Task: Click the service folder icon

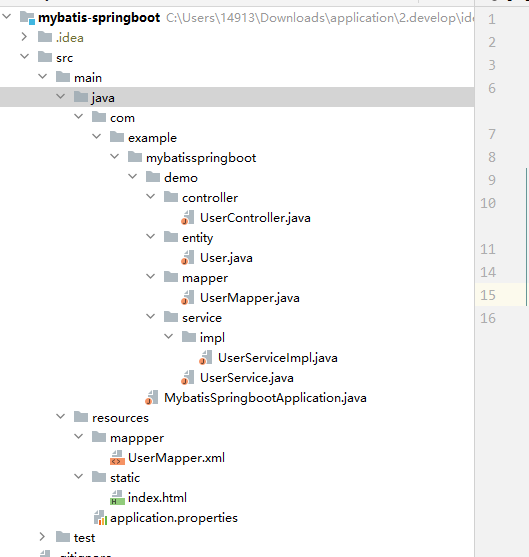Action: pos(171,317)
